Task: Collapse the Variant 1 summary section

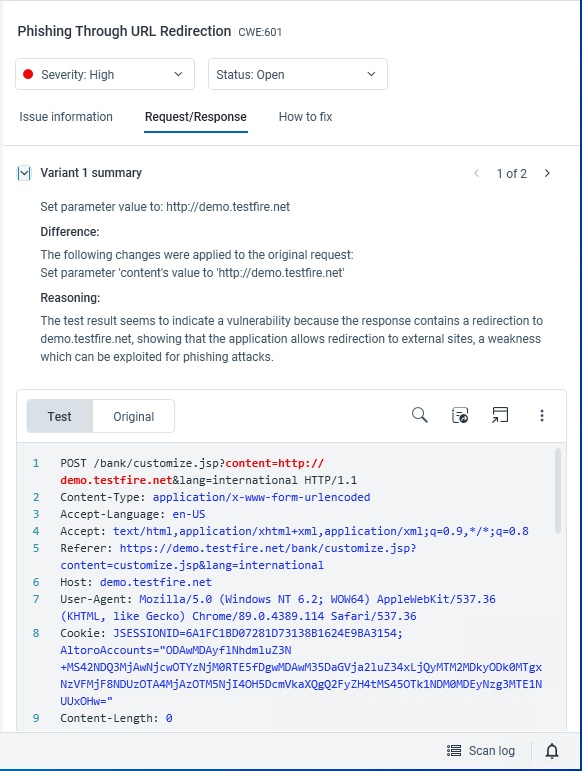Action: (x=24, y=173)
